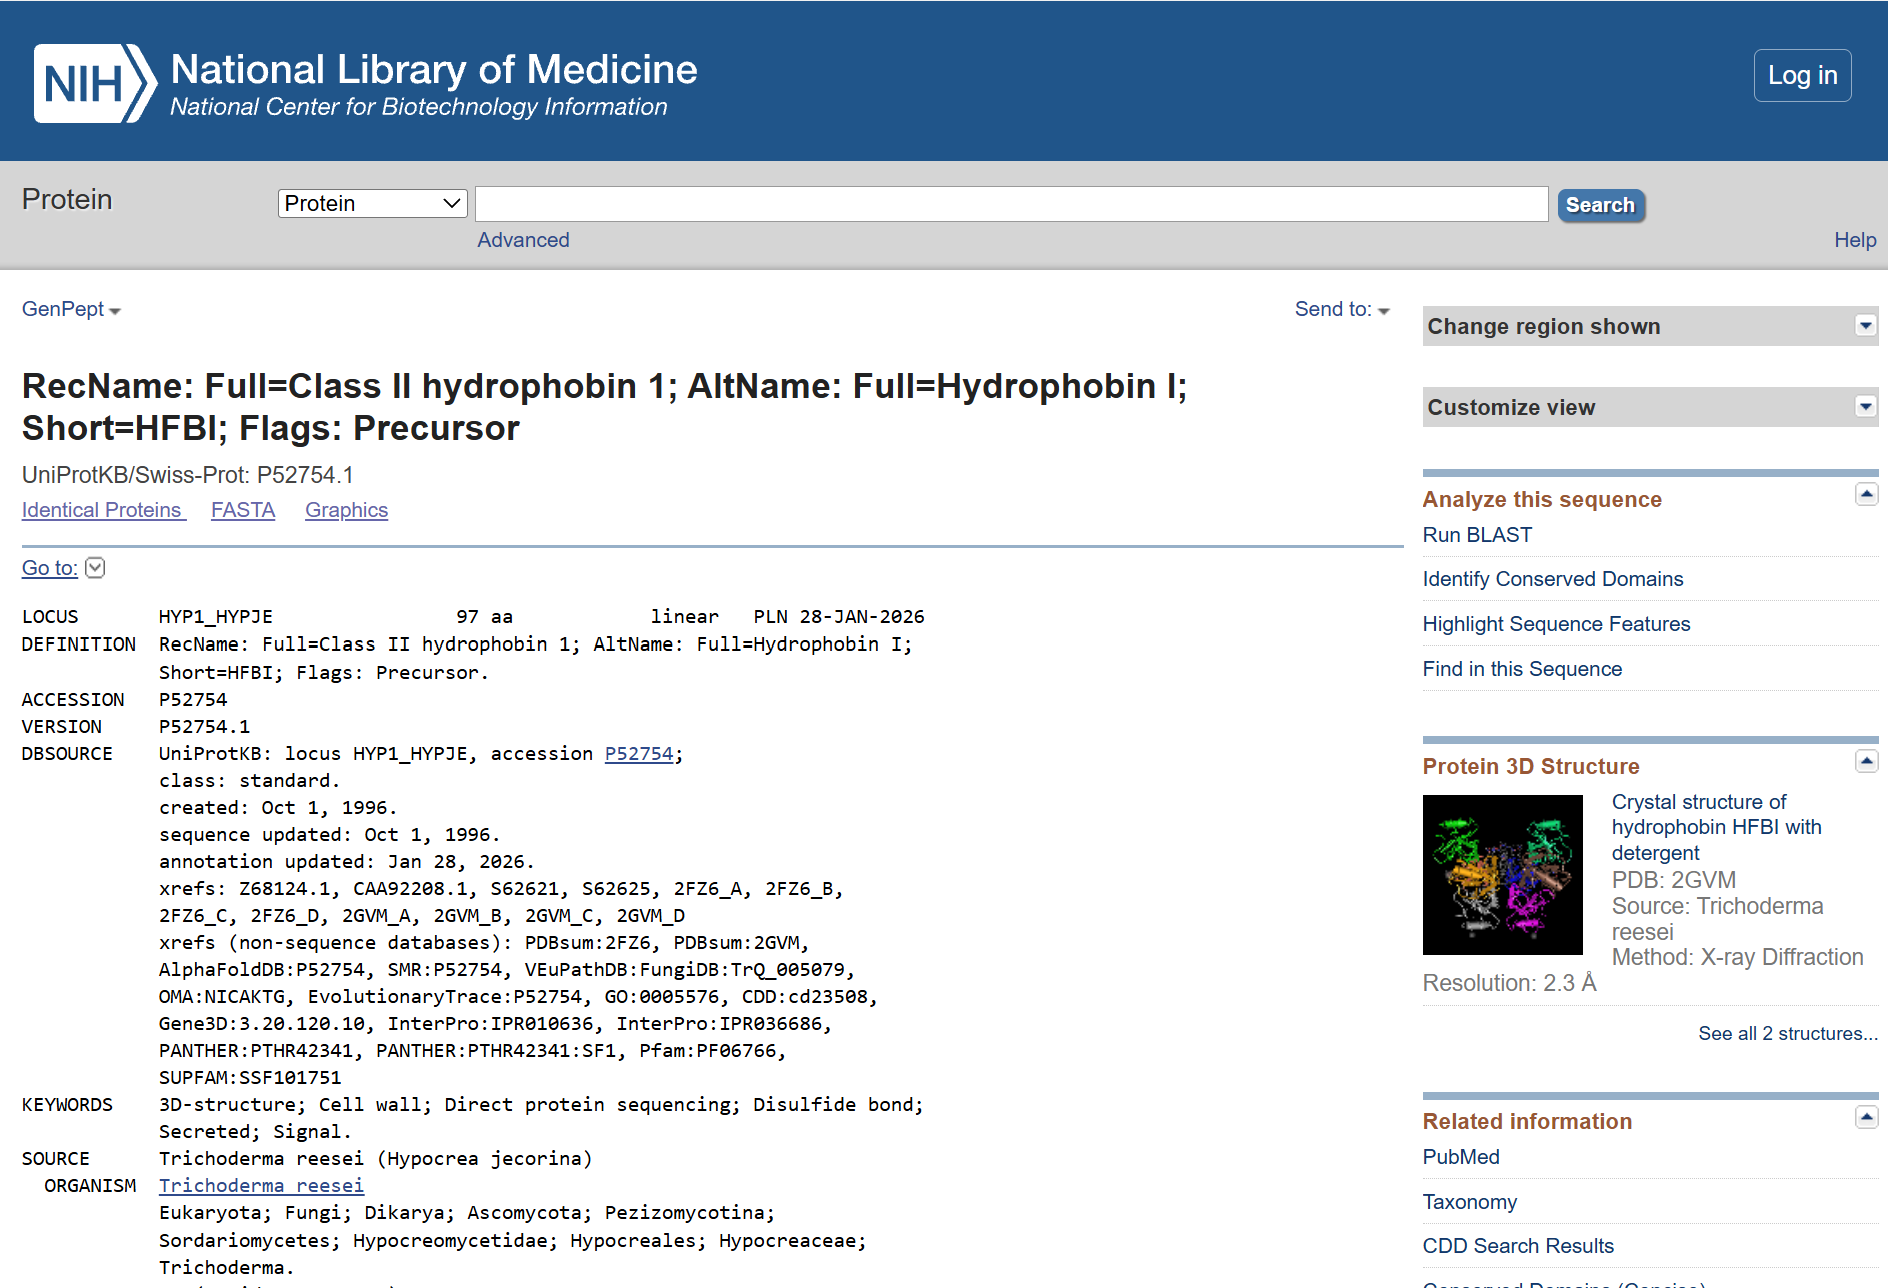Switch to the Graphics view
Screen dimensions: 1888x1288
pyautogui.click(x=346, y=510)
